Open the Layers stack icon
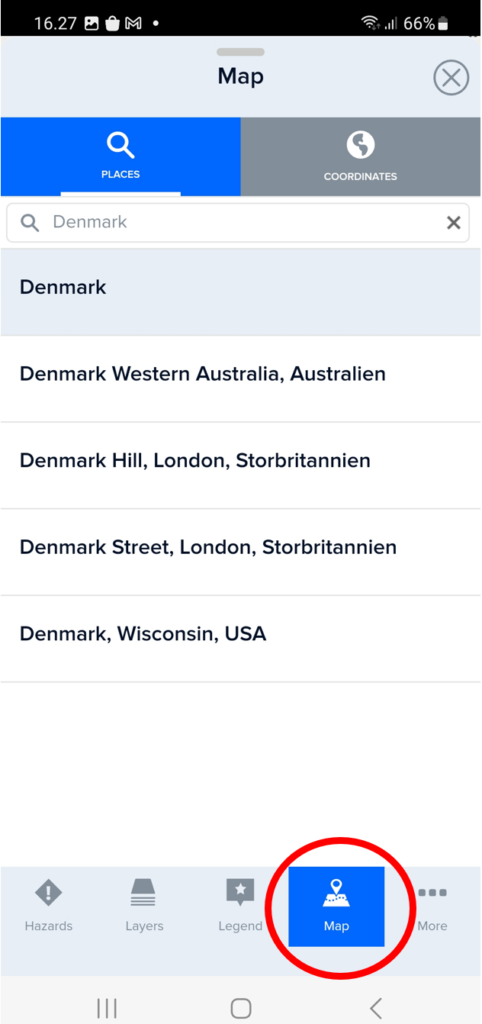This screenshot has width=482, height=1024. tap(144, 893)
